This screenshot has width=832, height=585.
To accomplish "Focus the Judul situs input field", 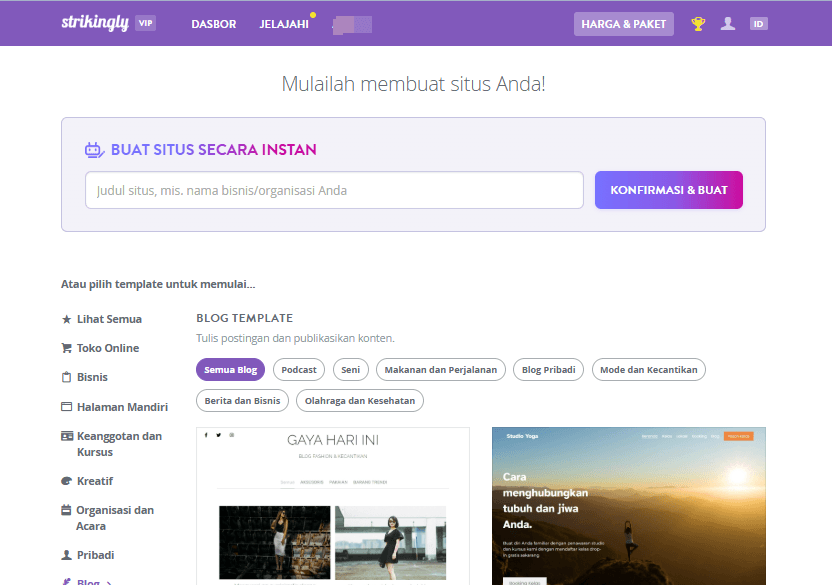I will tap(334, 190).
